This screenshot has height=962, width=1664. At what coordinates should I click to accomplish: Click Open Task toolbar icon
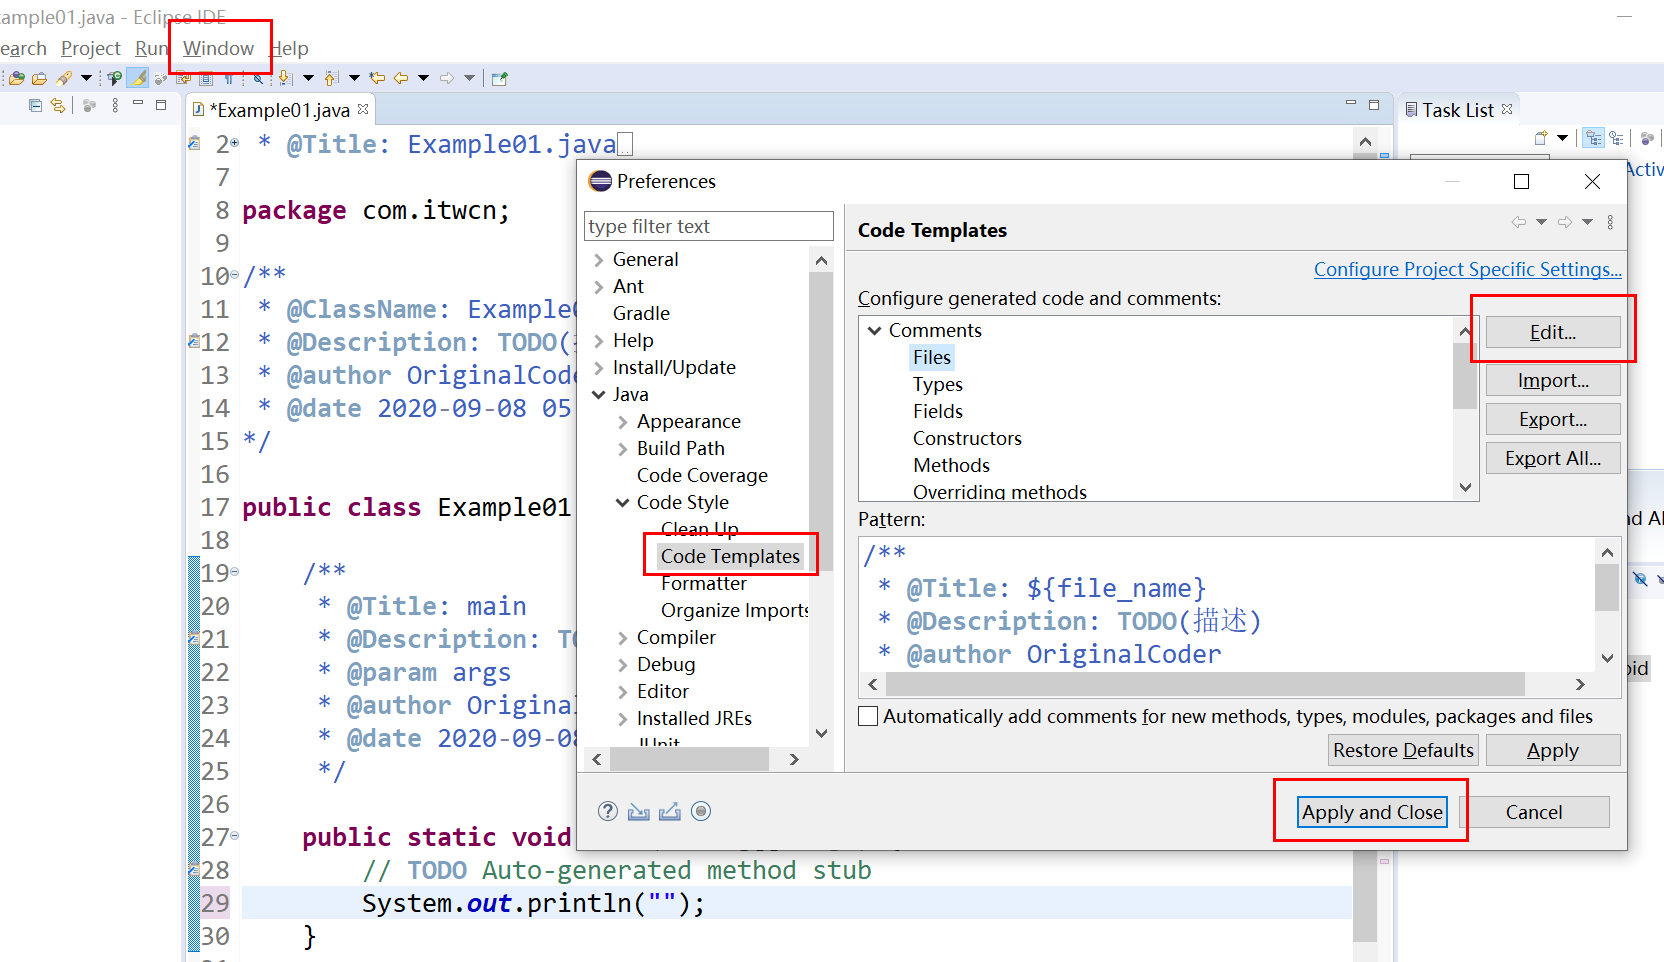(x=39, y=78)
